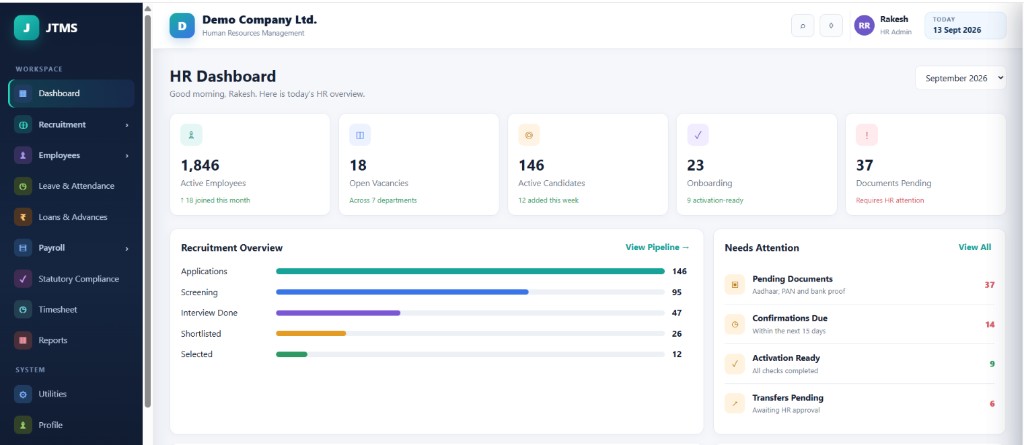Click the Activation Ready check icon
This screenshot has height=445, width=1024.
[735, 364]
